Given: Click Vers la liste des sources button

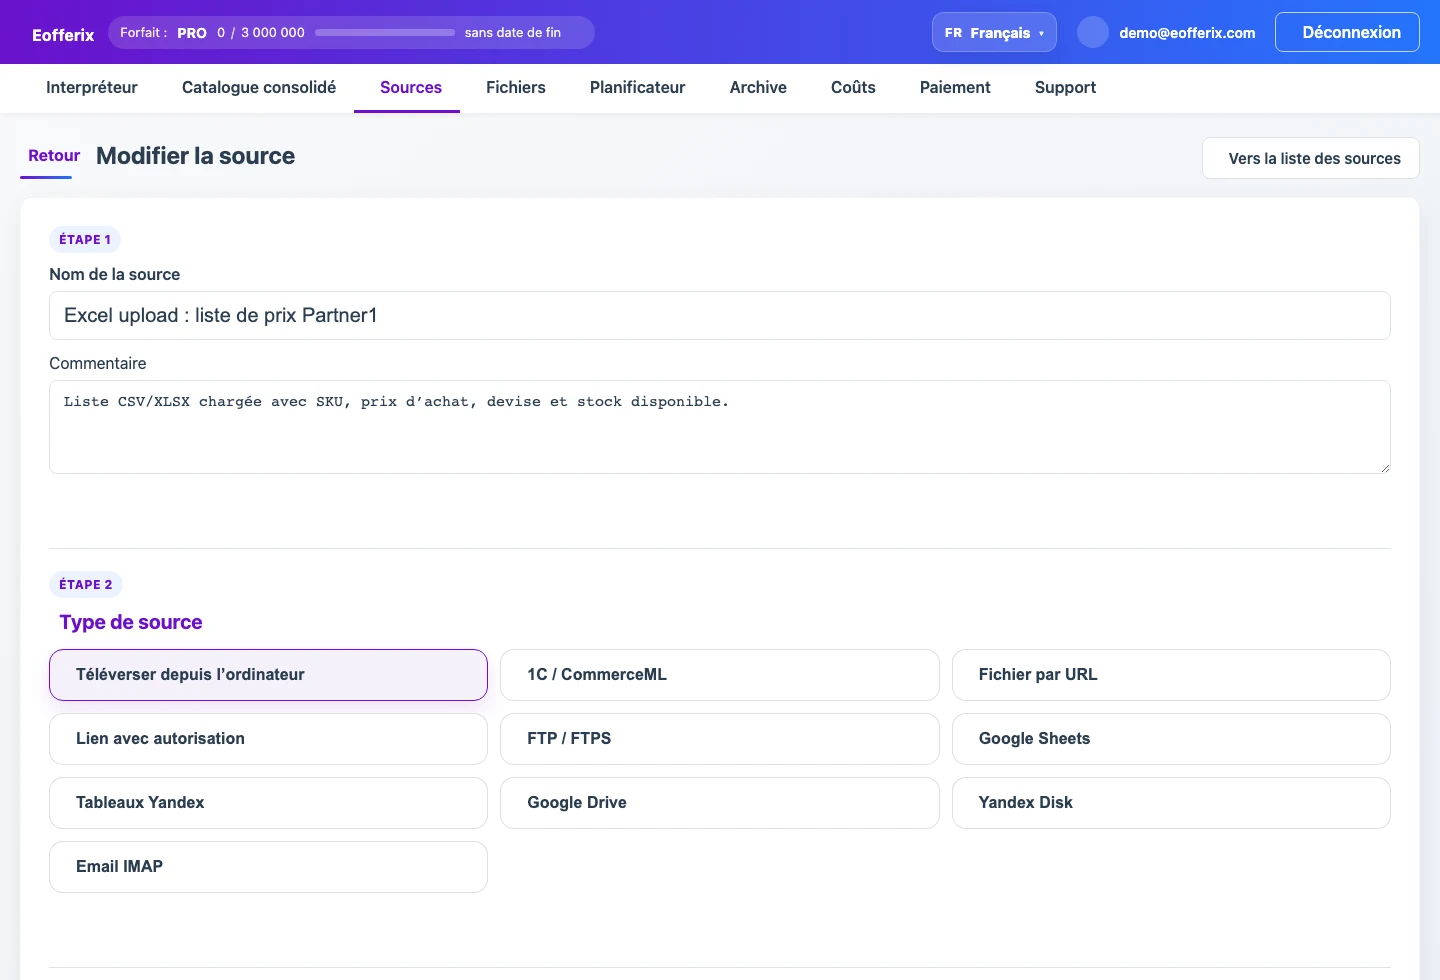Looking at the screenshot, I should tap(1311, 158).
